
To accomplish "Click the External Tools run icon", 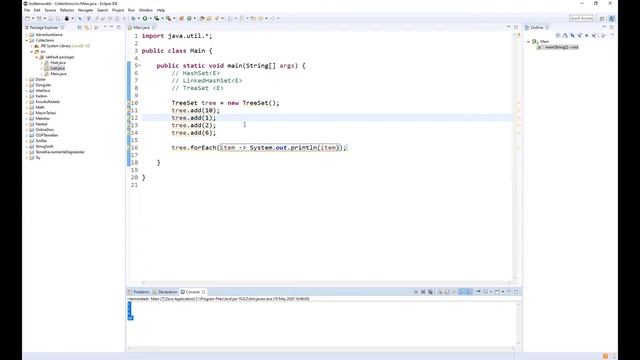I will [168, 18].
